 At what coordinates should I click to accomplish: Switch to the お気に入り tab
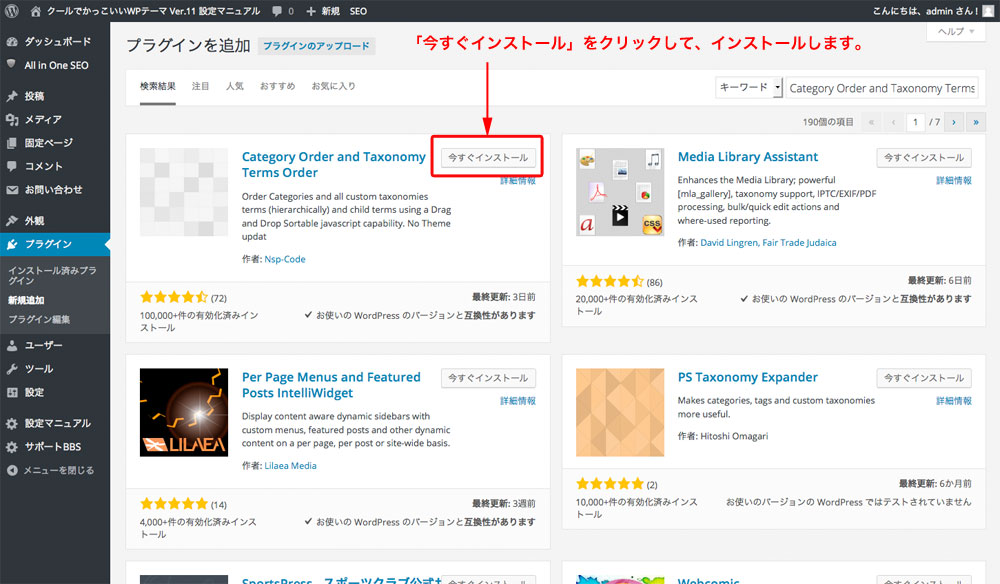(334, 86)
